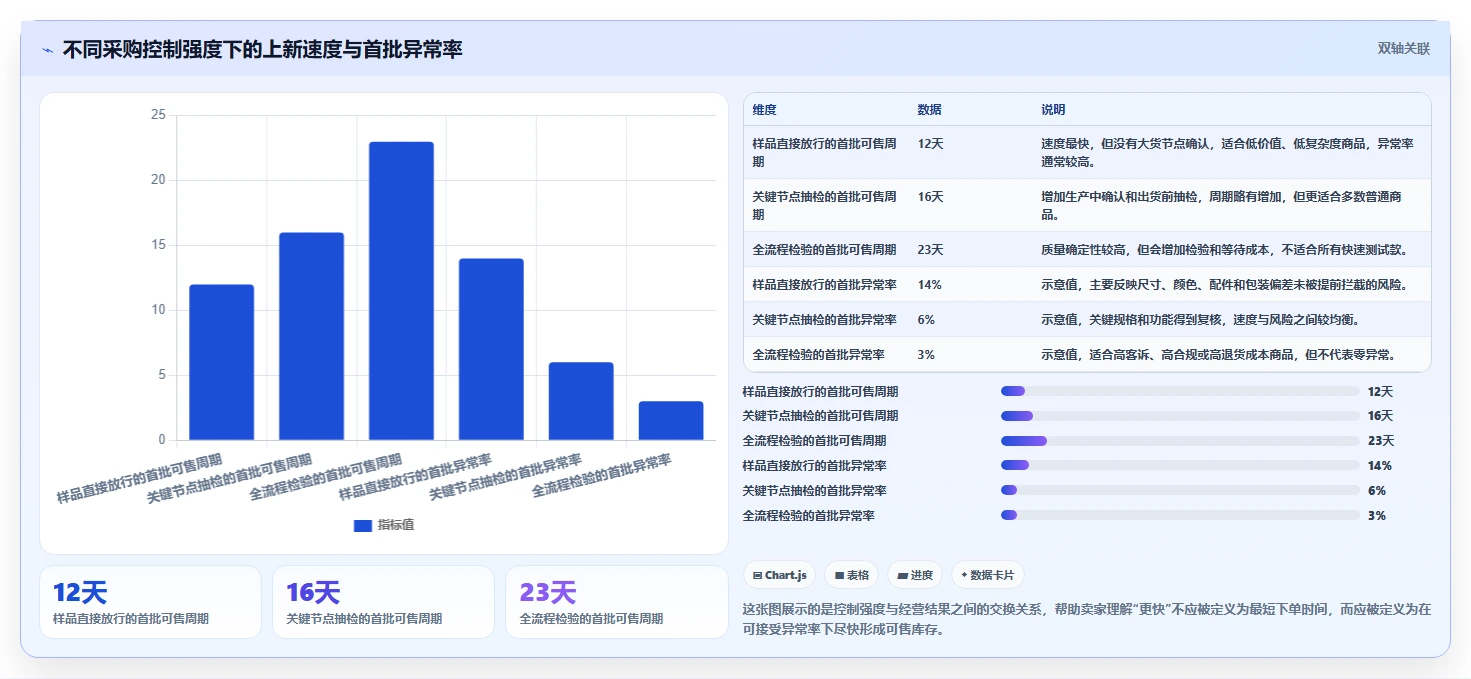Click the 23天 value beside the progress bar
1471x679 pixels.
click(x=1381, y=440)
